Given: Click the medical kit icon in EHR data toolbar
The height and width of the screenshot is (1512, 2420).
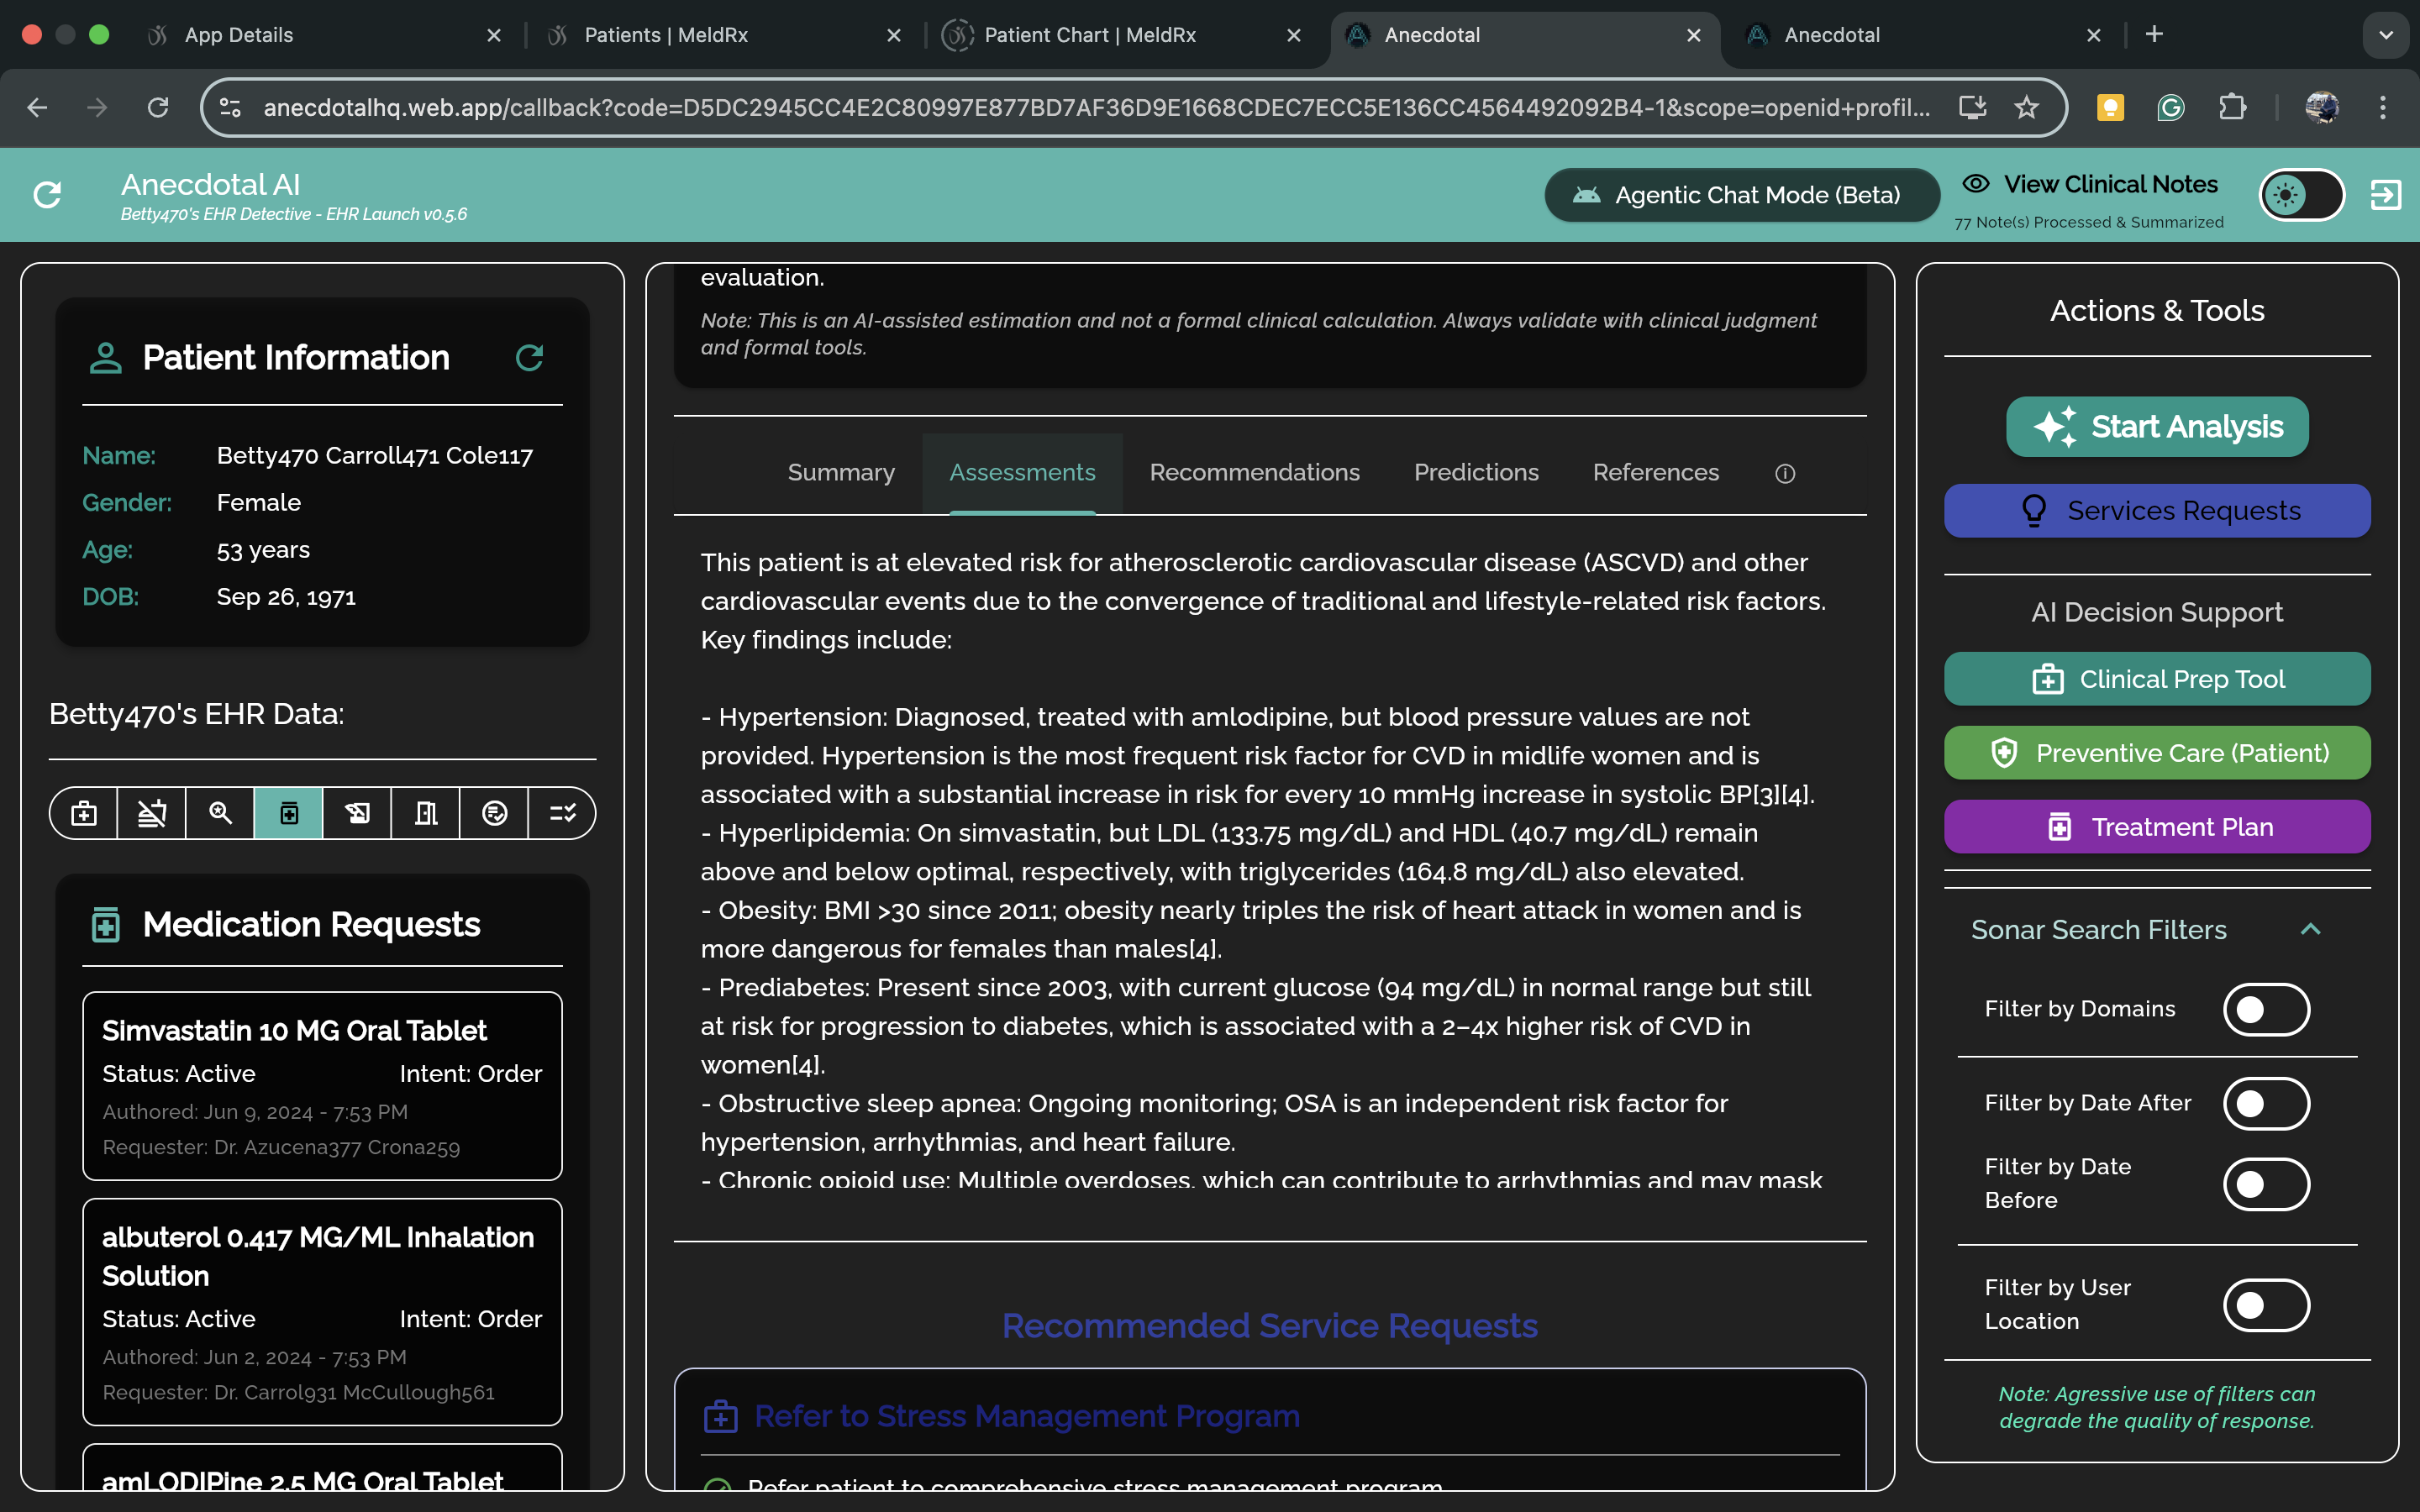Looking at the screenshot, I should (x=84, y=813).
